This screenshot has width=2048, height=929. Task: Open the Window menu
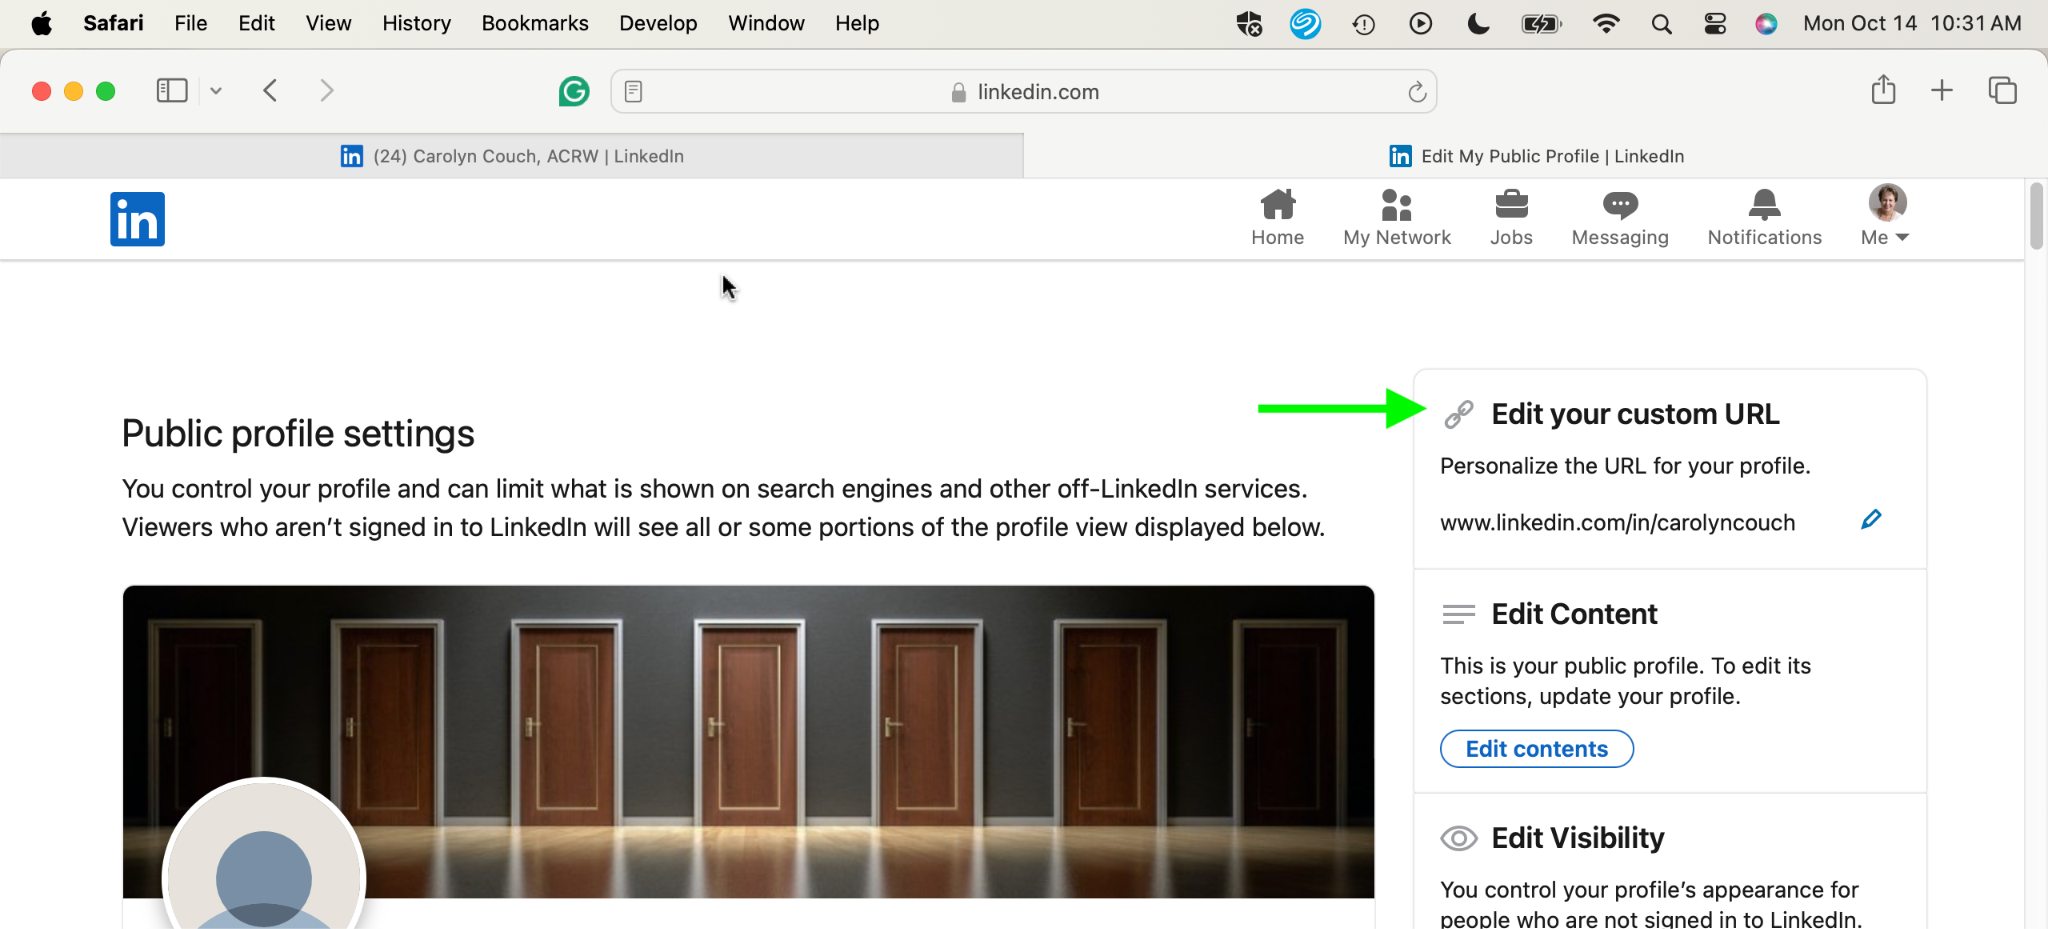point(766,23)
